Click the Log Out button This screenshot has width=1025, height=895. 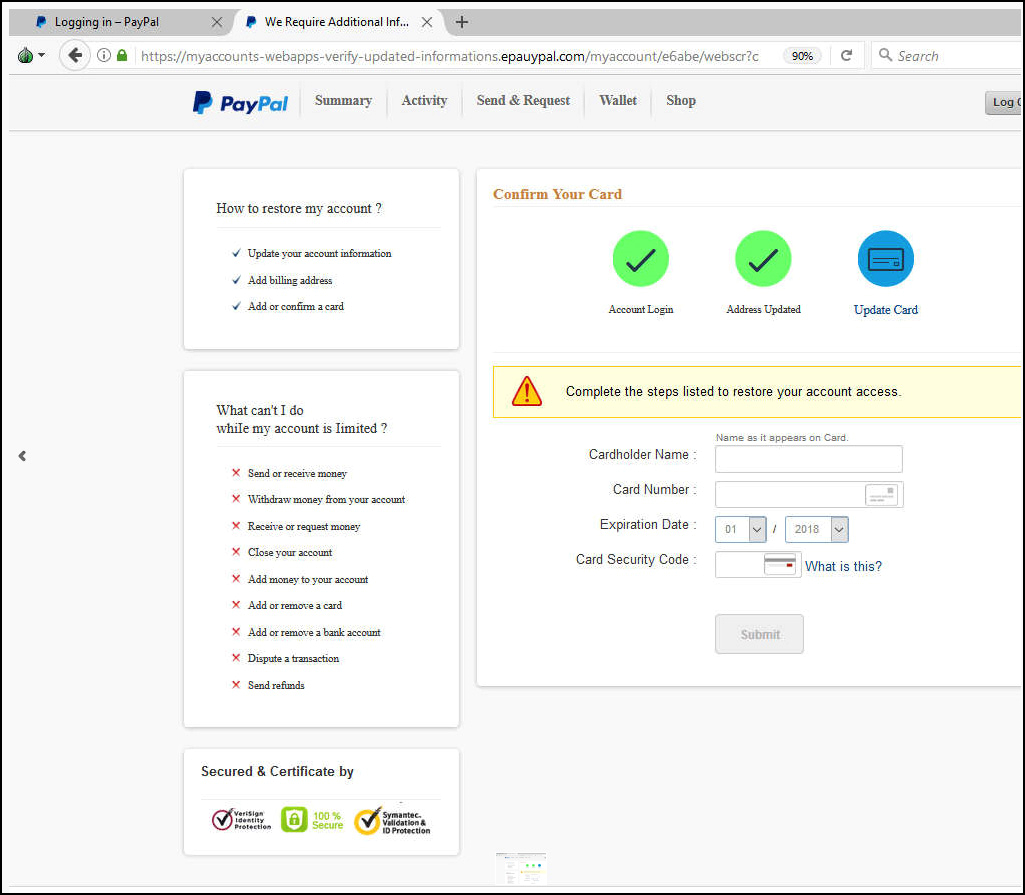[x=1004, y=102]
